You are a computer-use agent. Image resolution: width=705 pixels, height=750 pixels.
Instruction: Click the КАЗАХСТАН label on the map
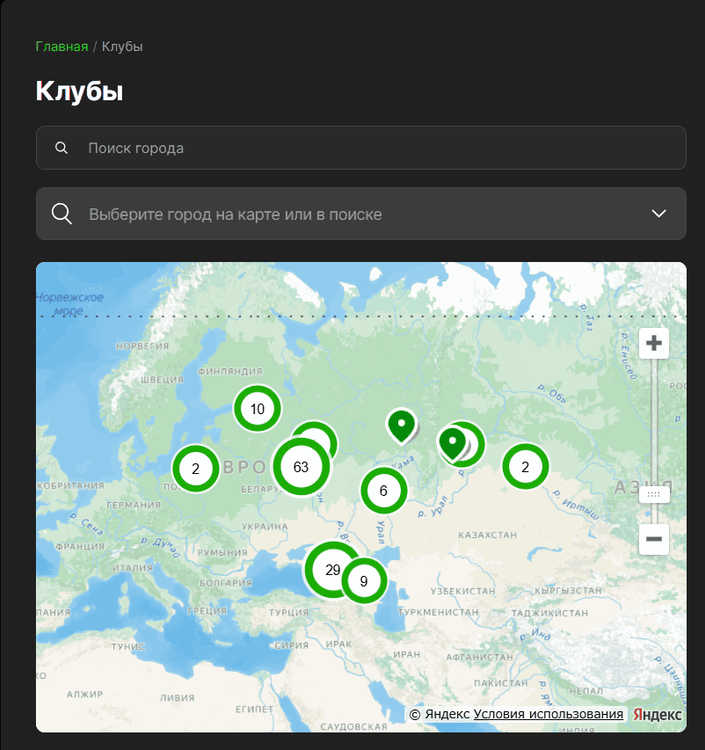[487, 535]
